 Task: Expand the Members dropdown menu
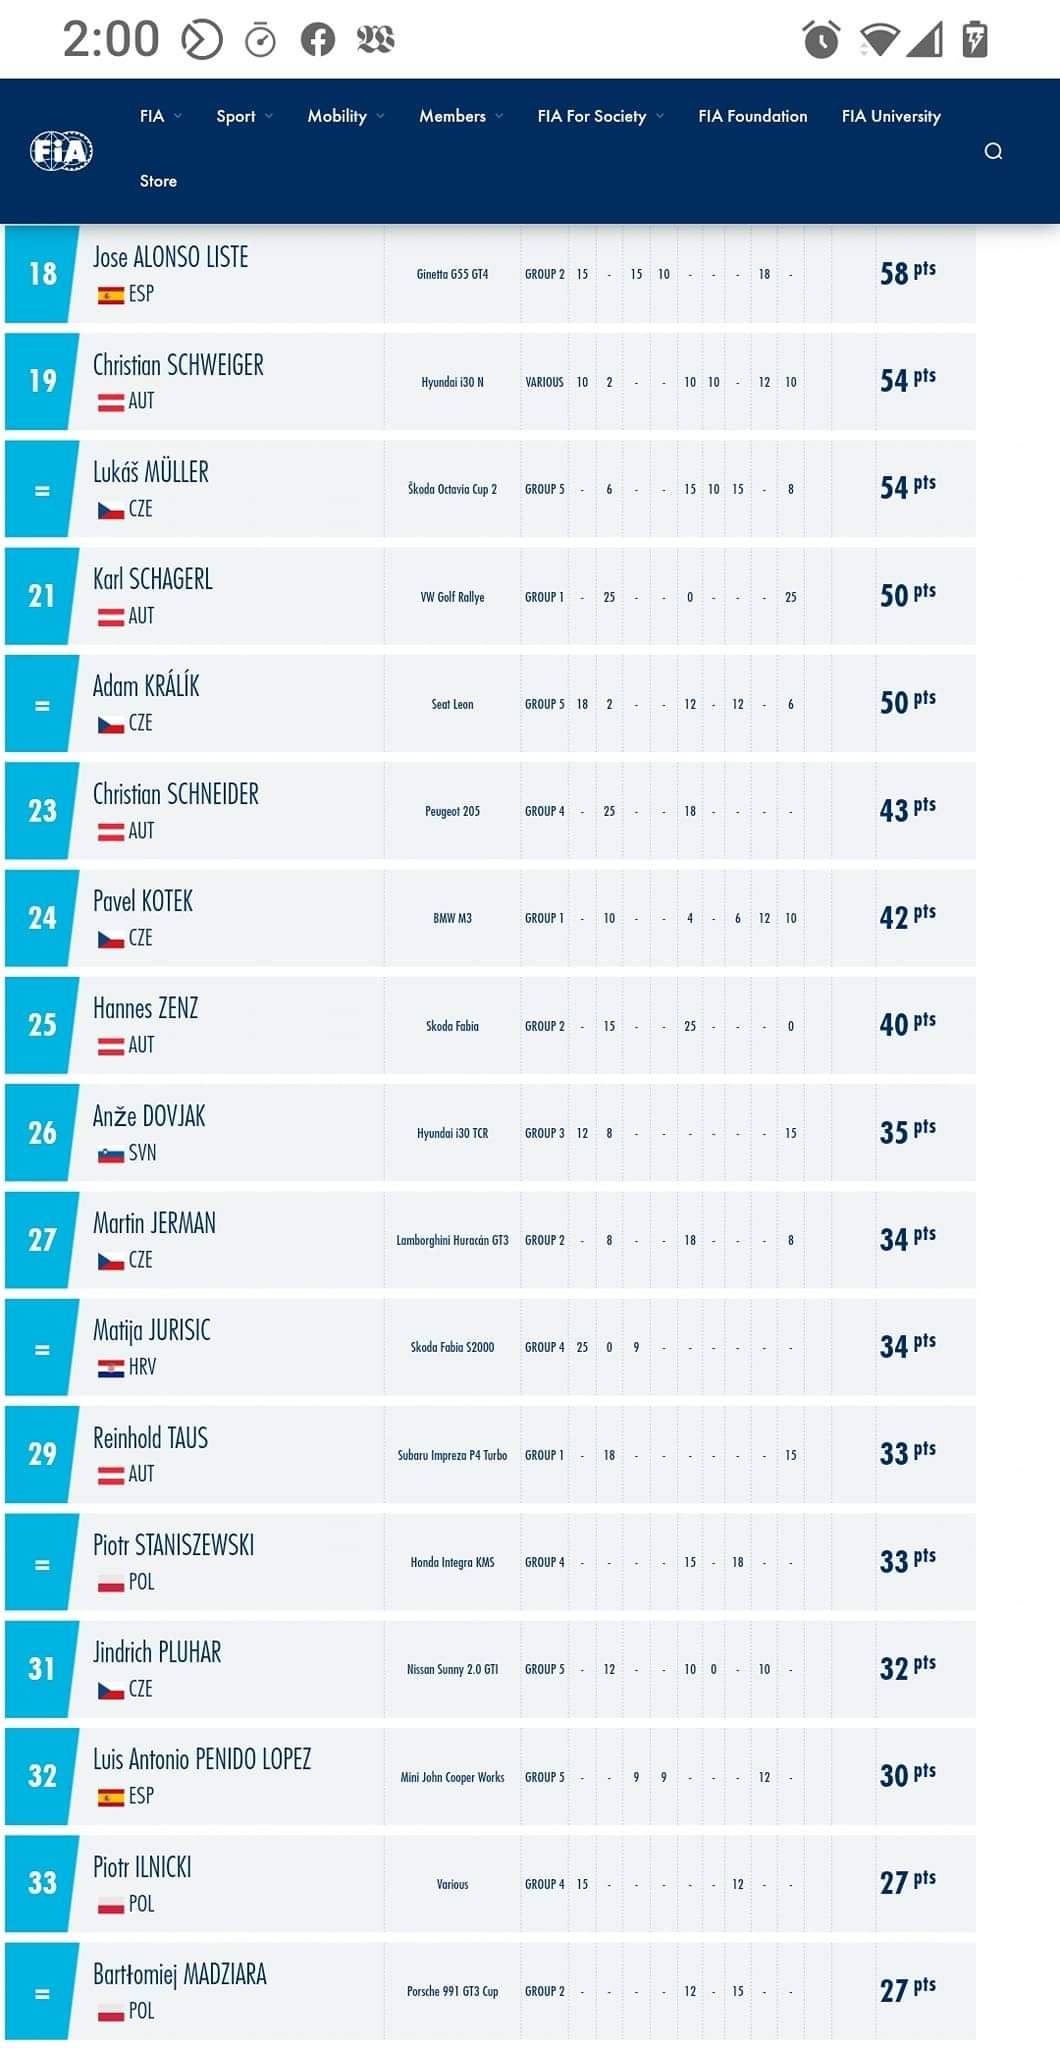461,116
